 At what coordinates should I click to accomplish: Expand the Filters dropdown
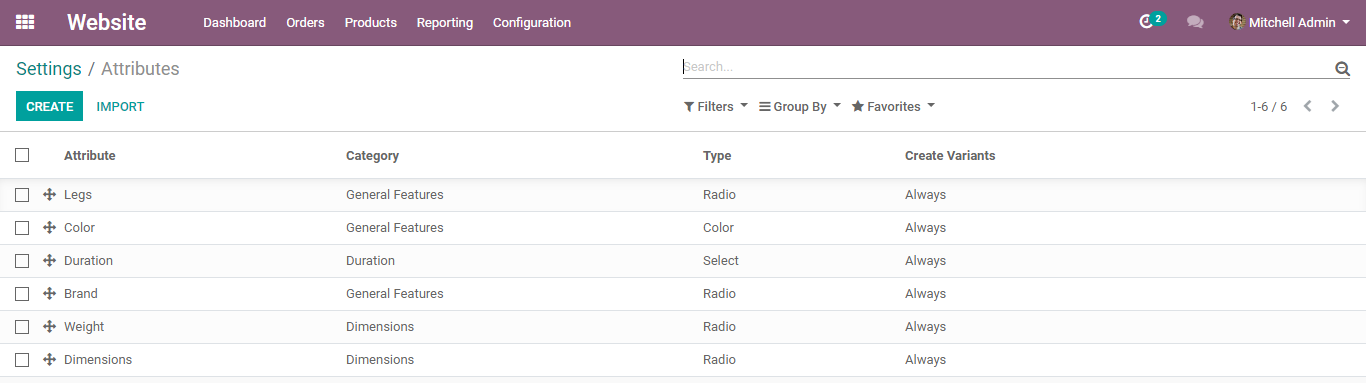[x=716, y=106]
